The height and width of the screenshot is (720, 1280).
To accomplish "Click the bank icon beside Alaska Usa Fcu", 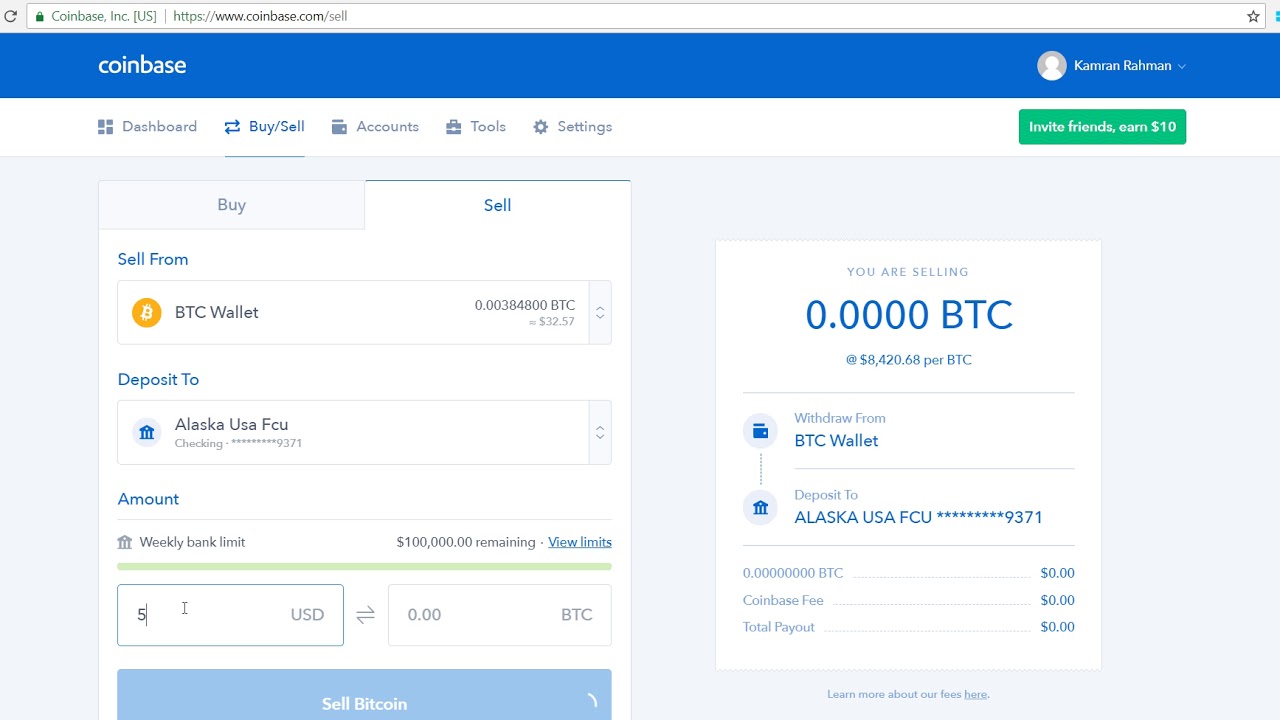I will (147, 432).
